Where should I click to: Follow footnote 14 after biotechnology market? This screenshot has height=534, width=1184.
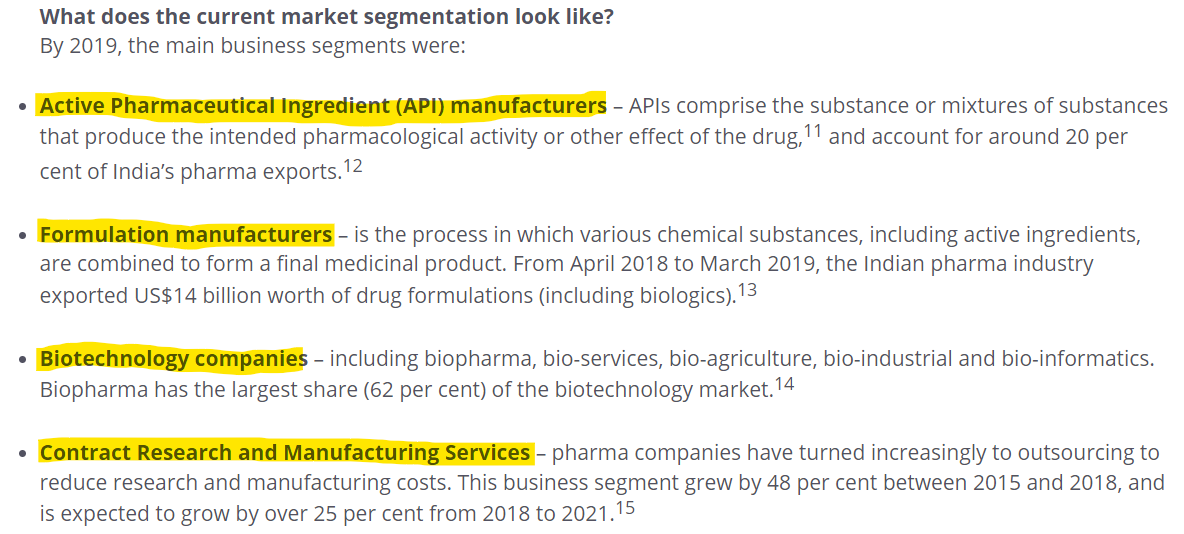(784, 384)
